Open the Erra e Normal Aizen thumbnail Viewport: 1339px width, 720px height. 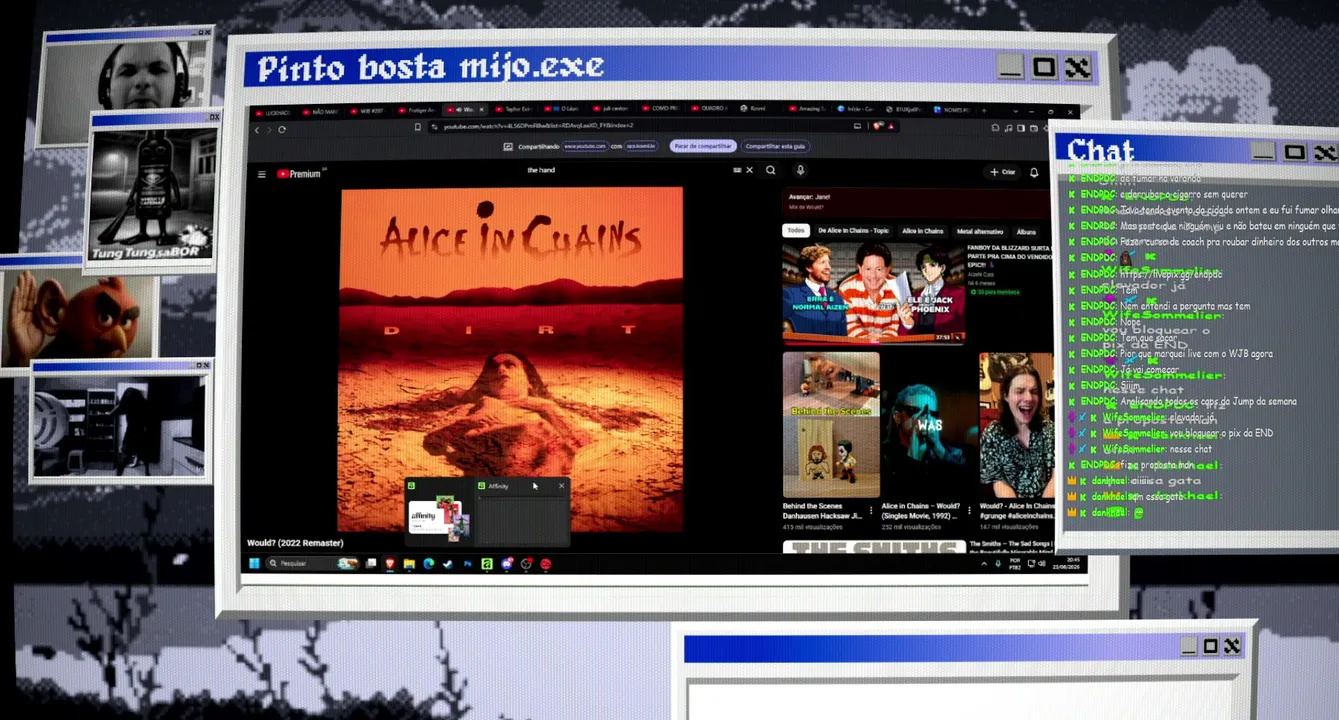pyautogui.click(x=873, y=293)
